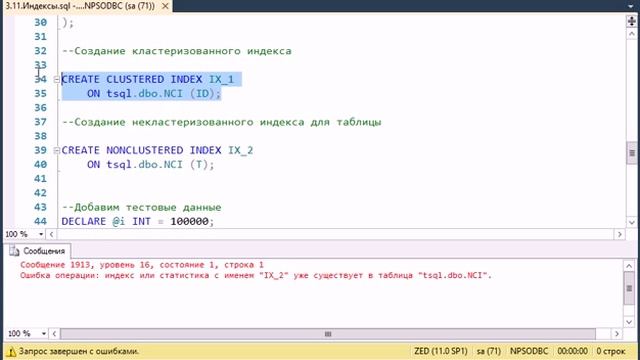Screen dimensions: 640x360
Task: Open the active documents dropdown arrow
Action: click(631, 6)
